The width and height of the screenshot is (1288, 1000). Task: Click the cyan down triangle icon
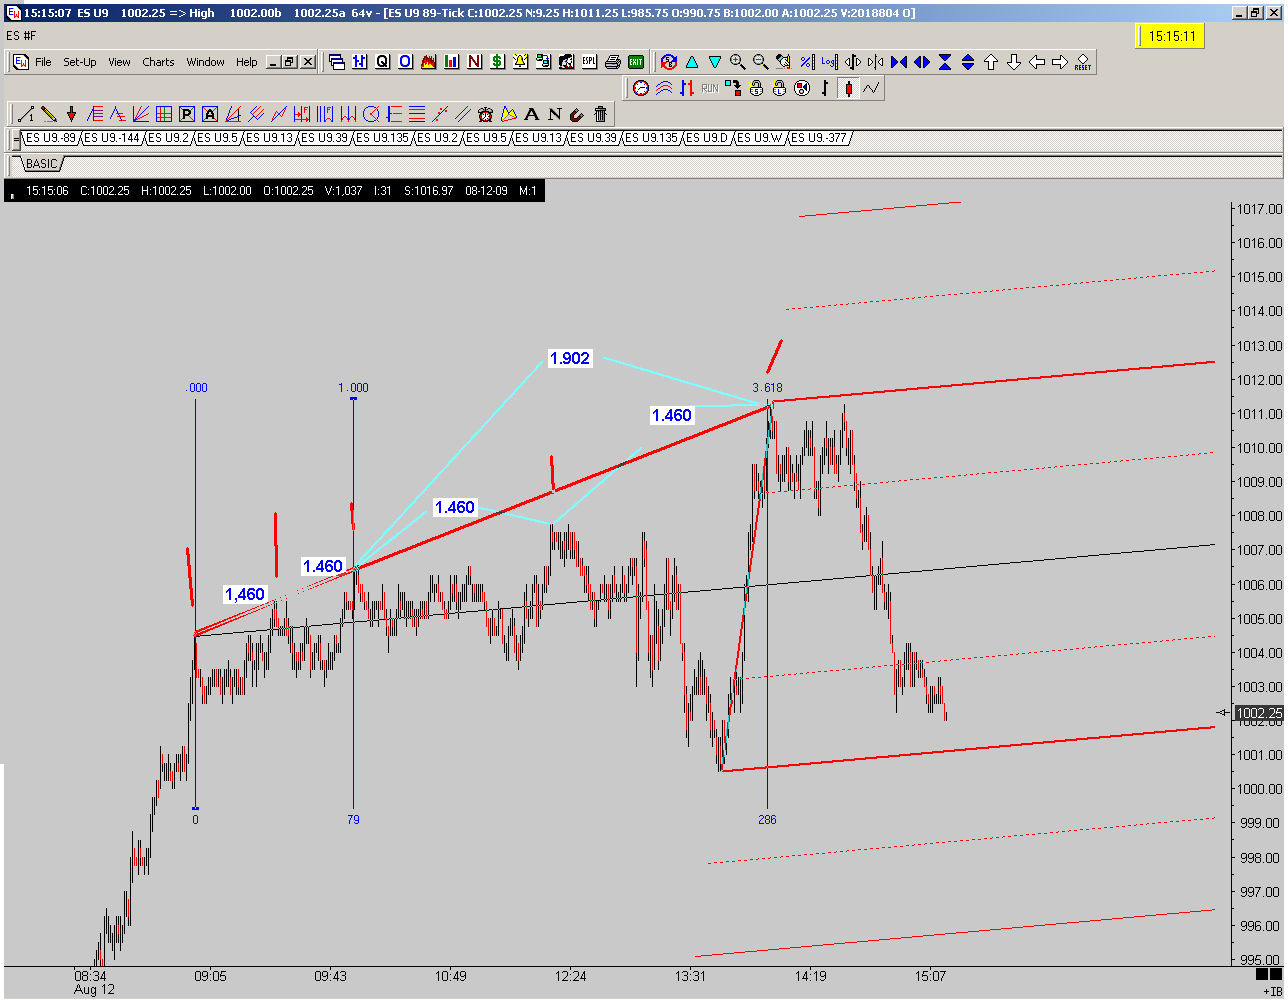tap(715, 62)
